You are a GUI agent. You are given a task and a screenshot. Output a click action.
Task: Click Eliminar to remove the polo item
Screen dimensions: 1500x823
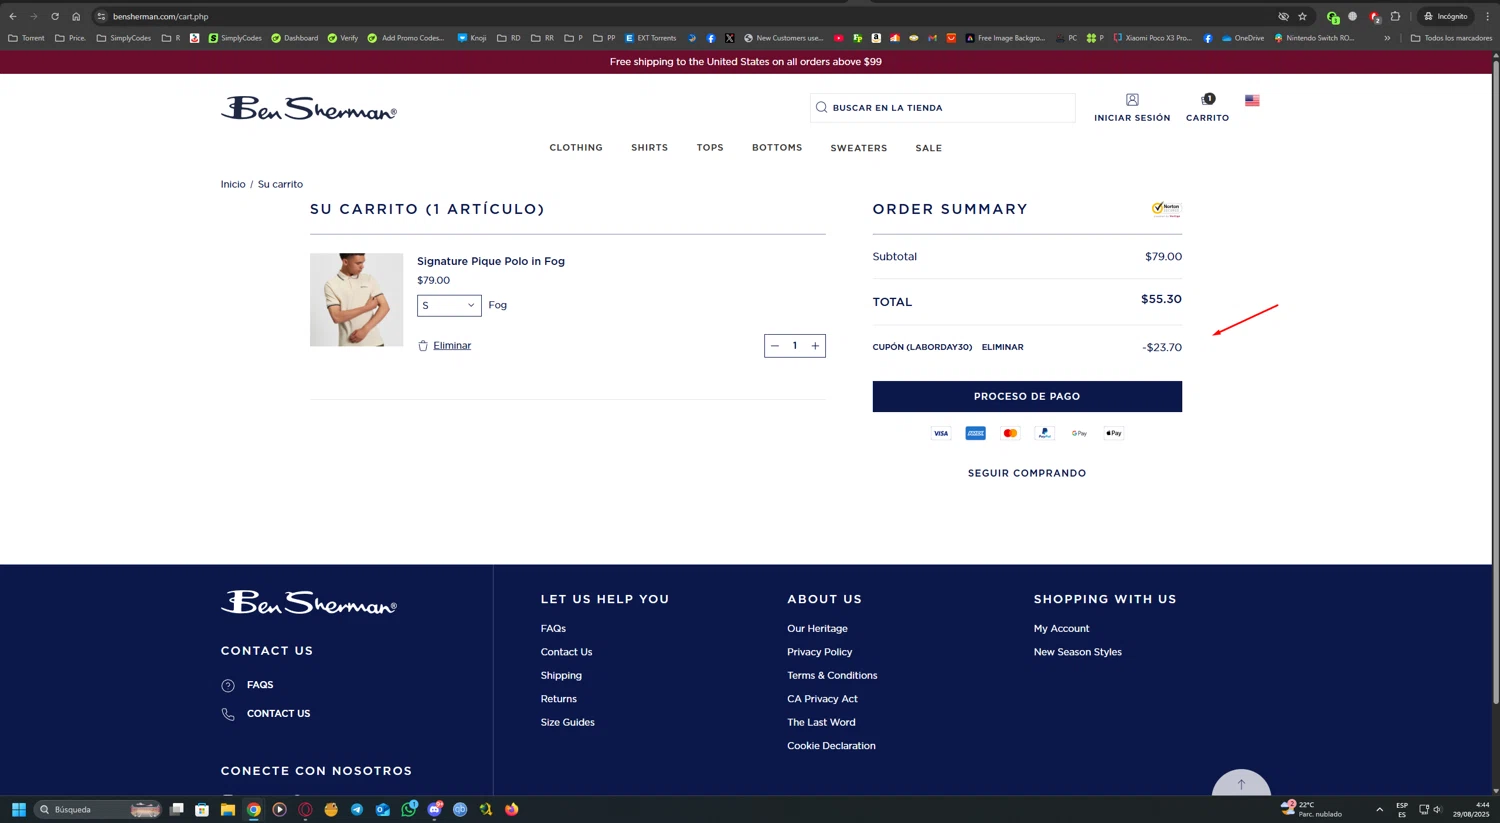coord(452,346)
